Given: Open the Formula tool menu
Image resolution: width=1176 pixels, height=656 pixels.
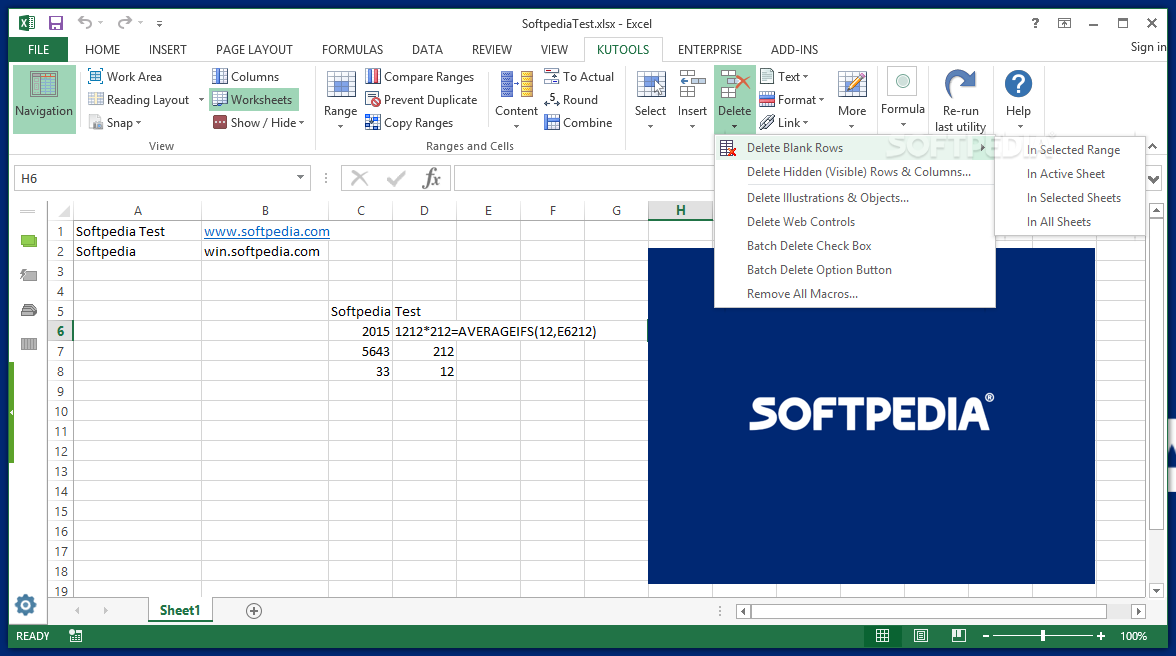Looking at the screenshot, I should (x=903, y=98).
